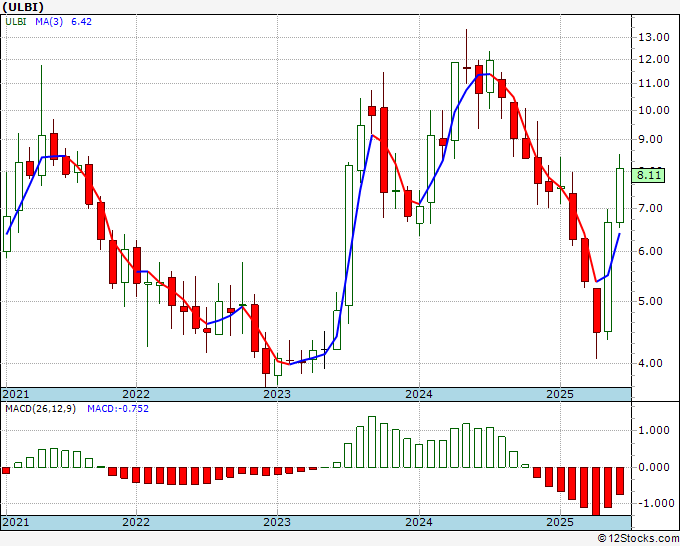680x546 pixels.
Task: Click 2021 on the price chart timeline
Action: [16, 394]
